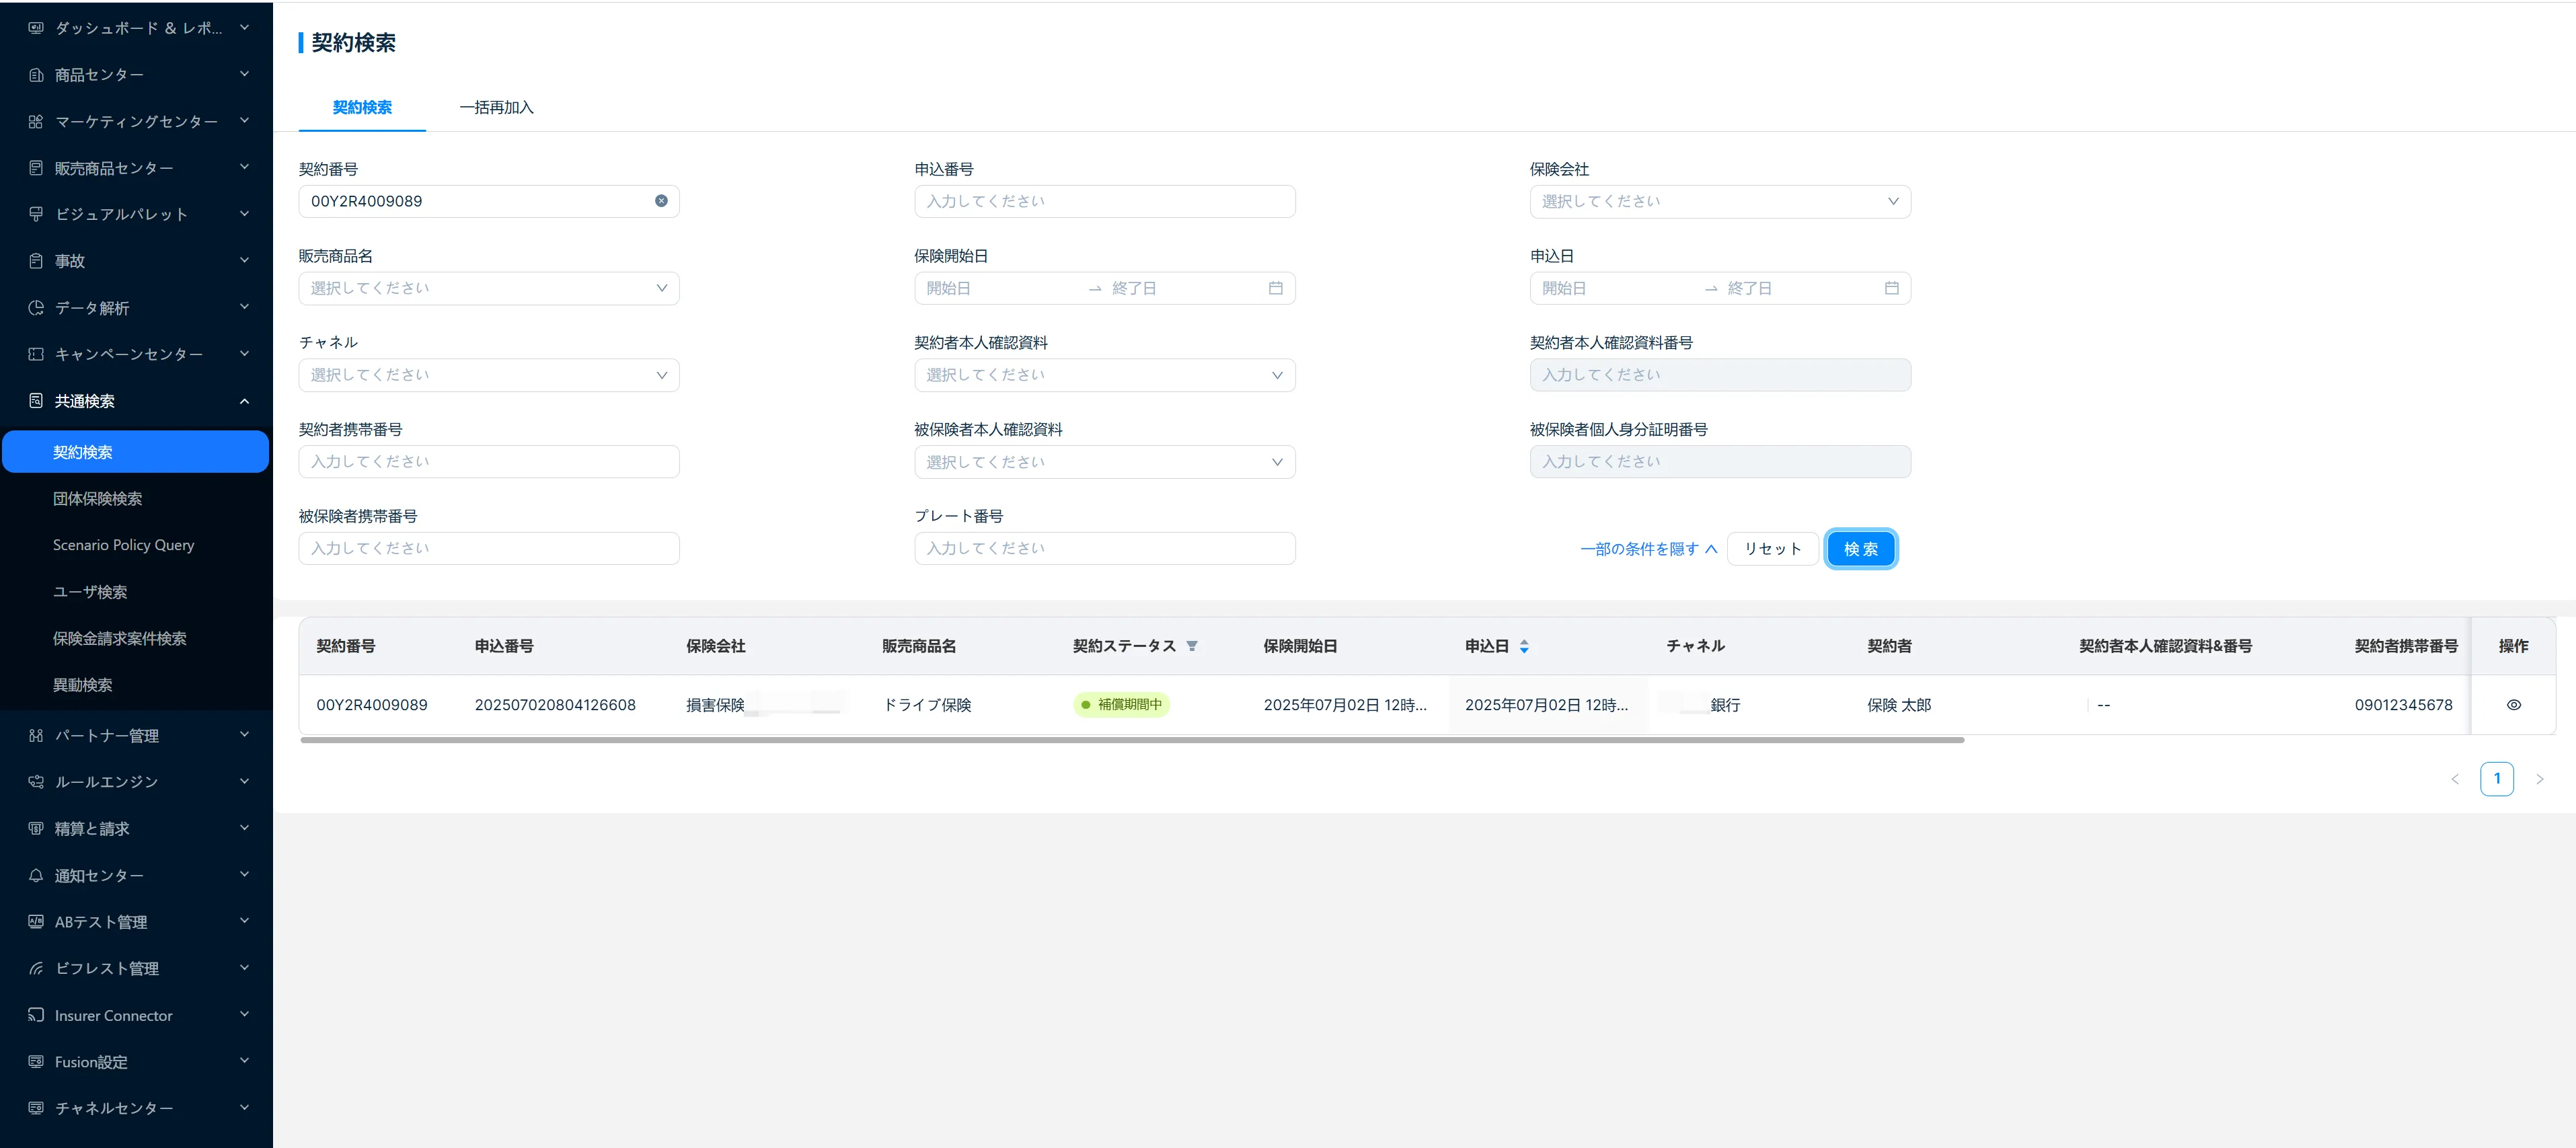Image resolution: width=2576 pixels, height=1148 pixels.
Task: Open the 被保険者本人確認資料 dropdown
Action: click(1105, 462)
